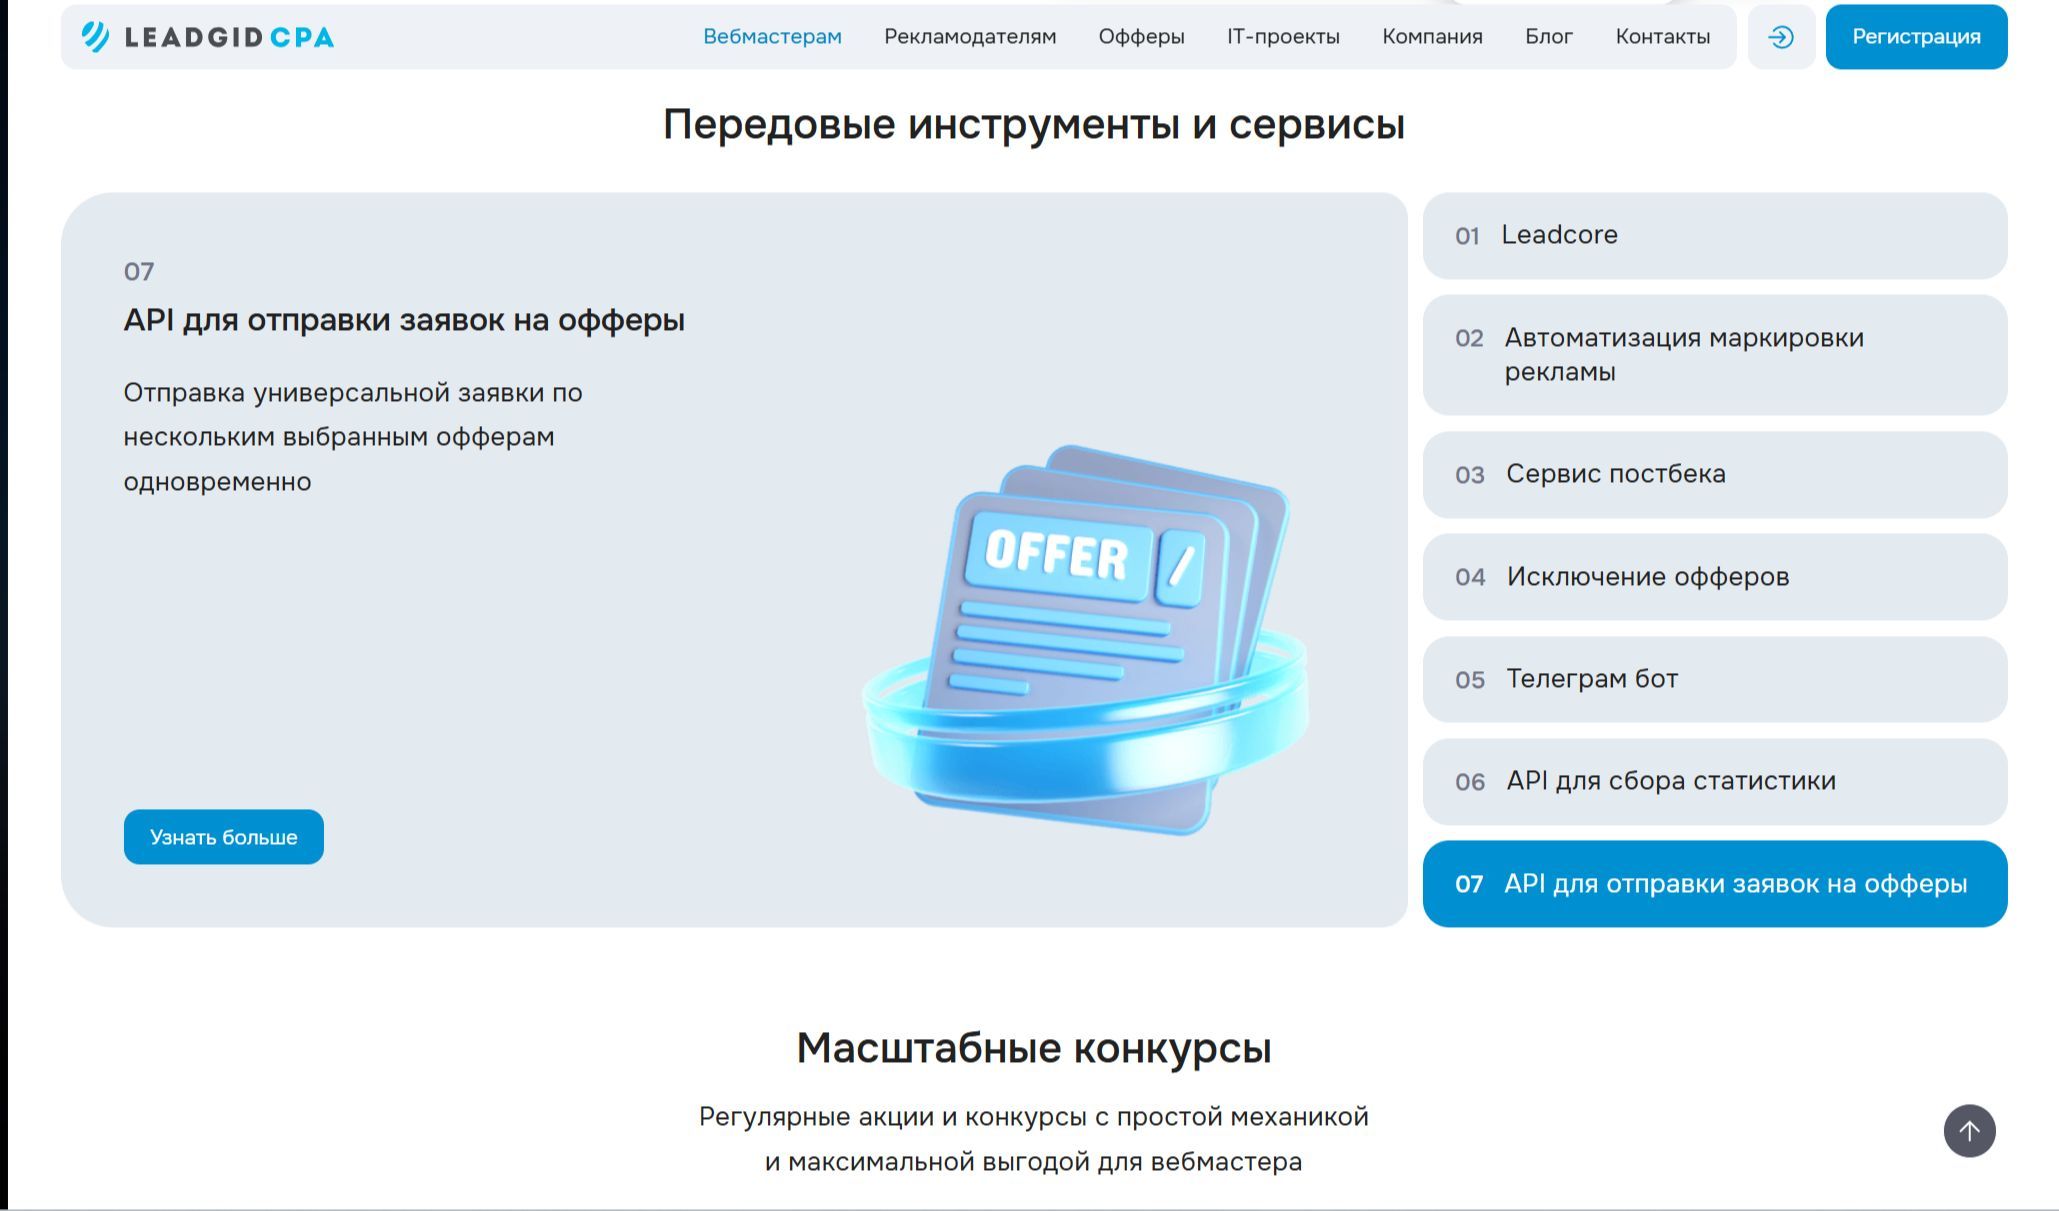Click the Узнать больше button

click(223, 837)
